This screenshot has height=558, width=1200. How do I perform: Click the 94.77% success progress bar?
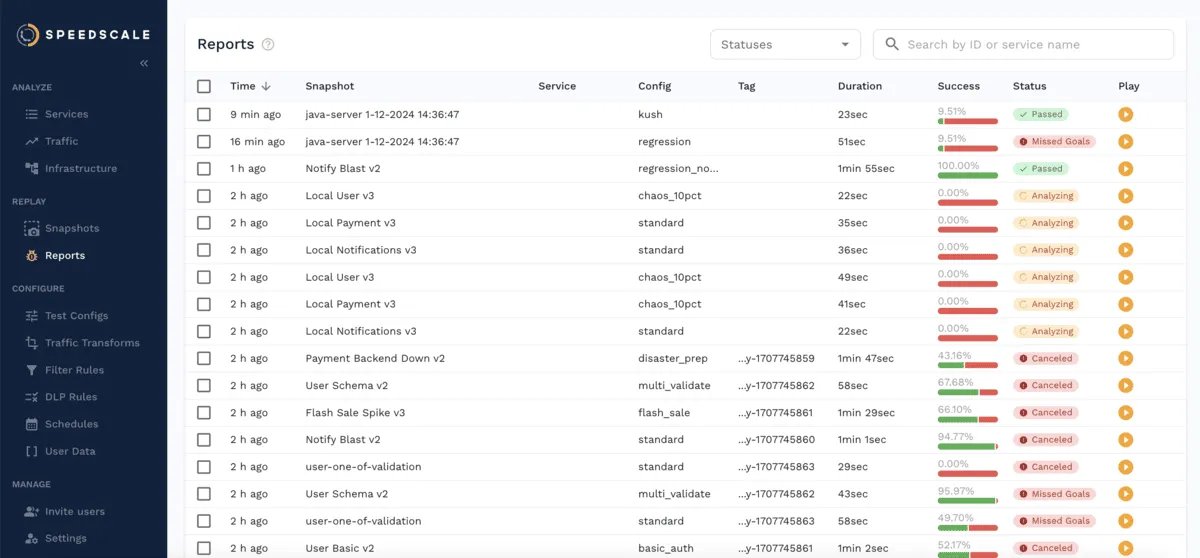(x=968, y=446)
